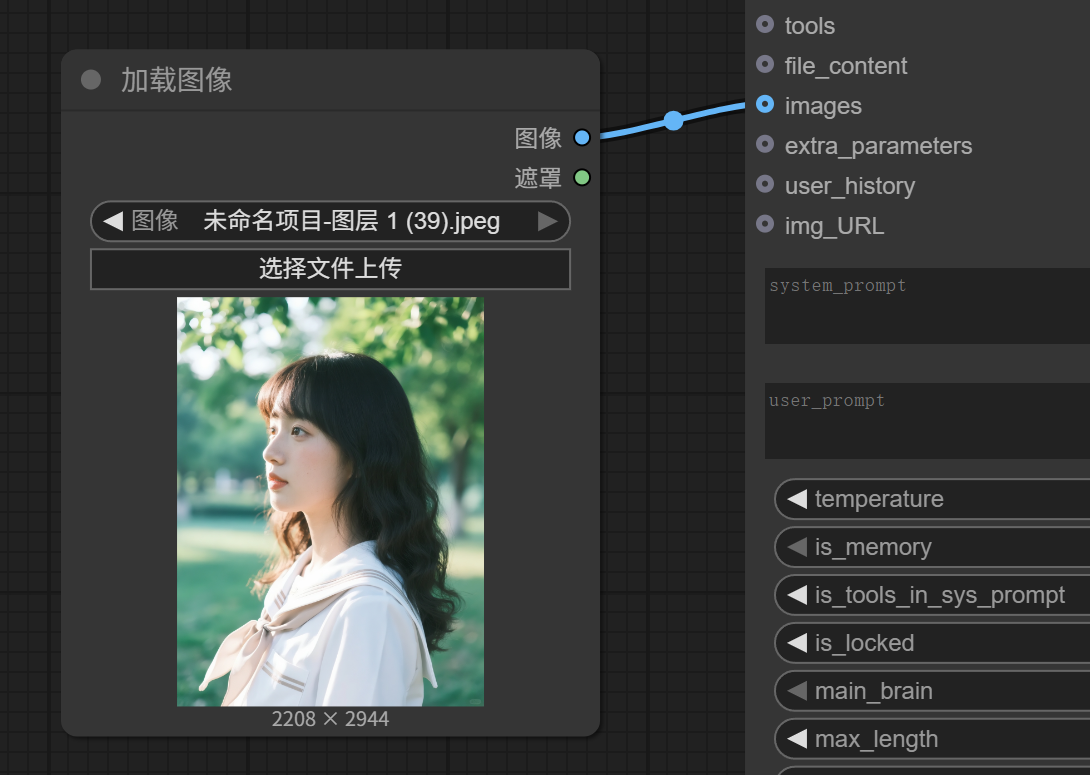Screen dimensions: 1090x775
Task: Click the blue 图像 output socket
Action: click(x=582, y=137)
